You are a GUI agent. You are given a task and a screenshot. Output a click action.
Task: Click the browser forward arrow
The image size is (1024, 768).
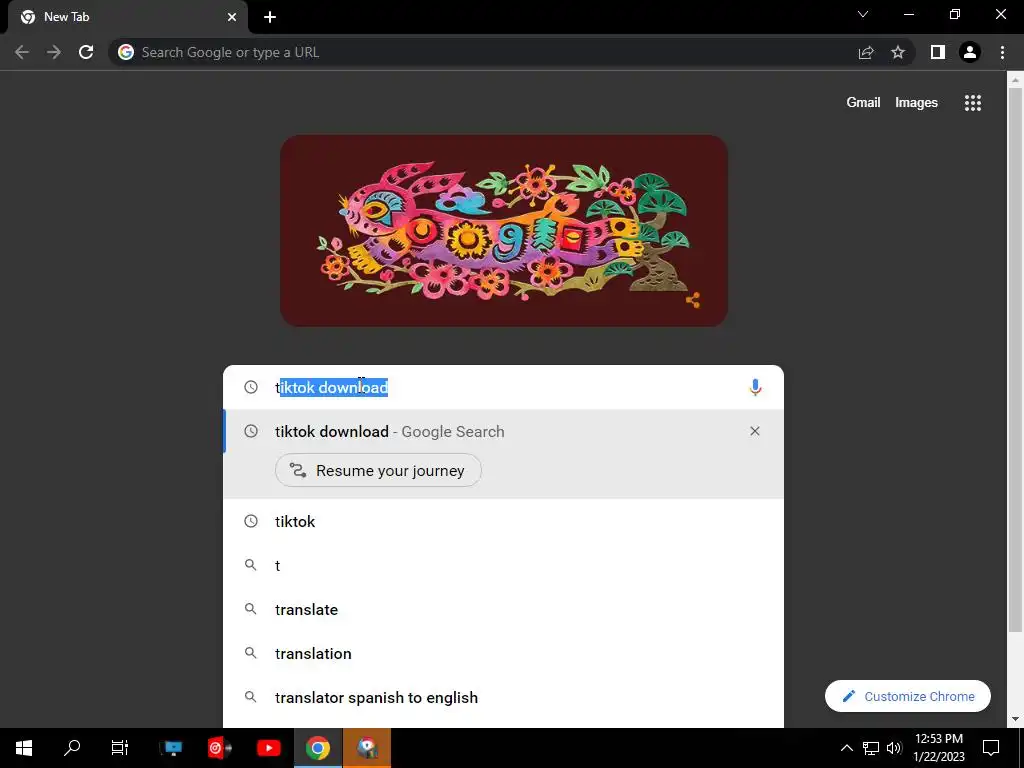[x=54, y=52]
